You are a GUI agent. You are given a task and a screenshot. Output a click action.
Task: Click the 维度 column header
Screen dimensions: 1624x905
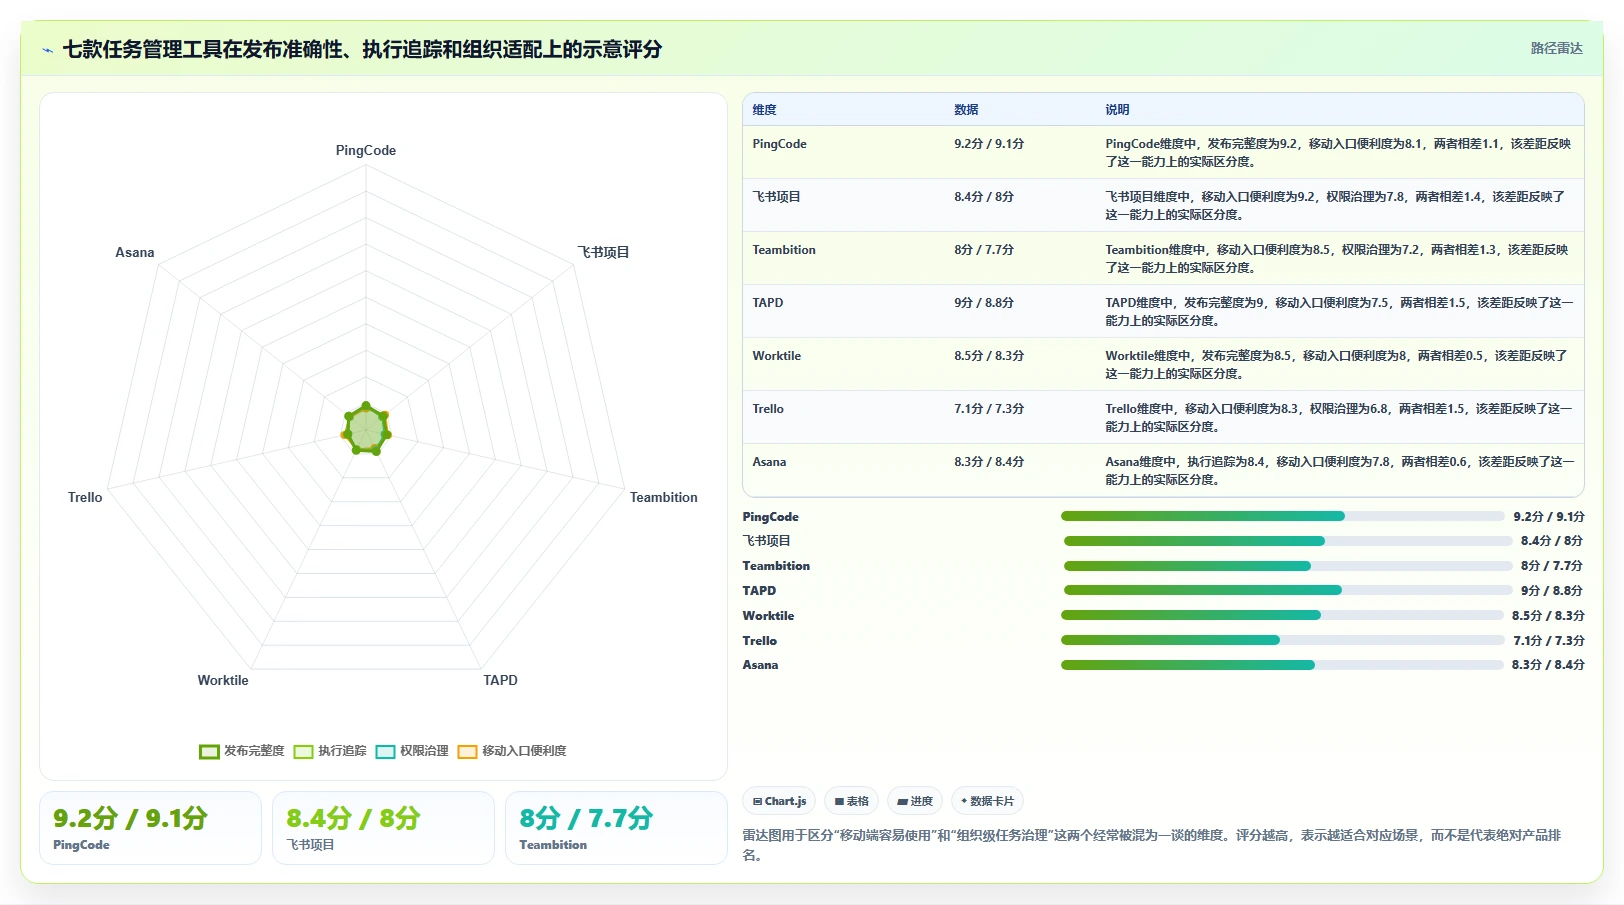[x=764, y=110]
